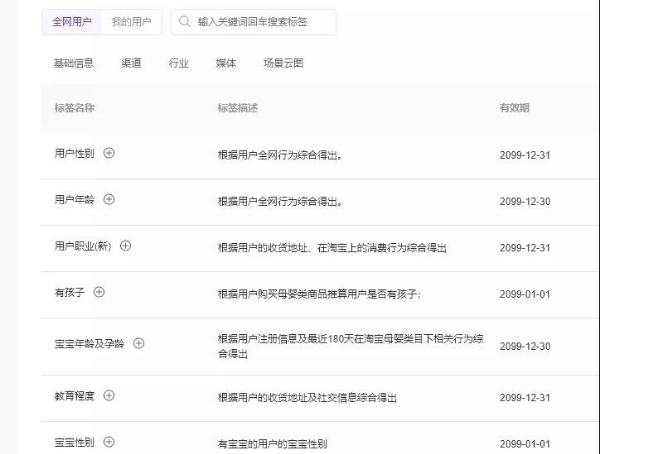Click the plus icon next to 宝宝年龄及孕龄

[x=139, y=343]
